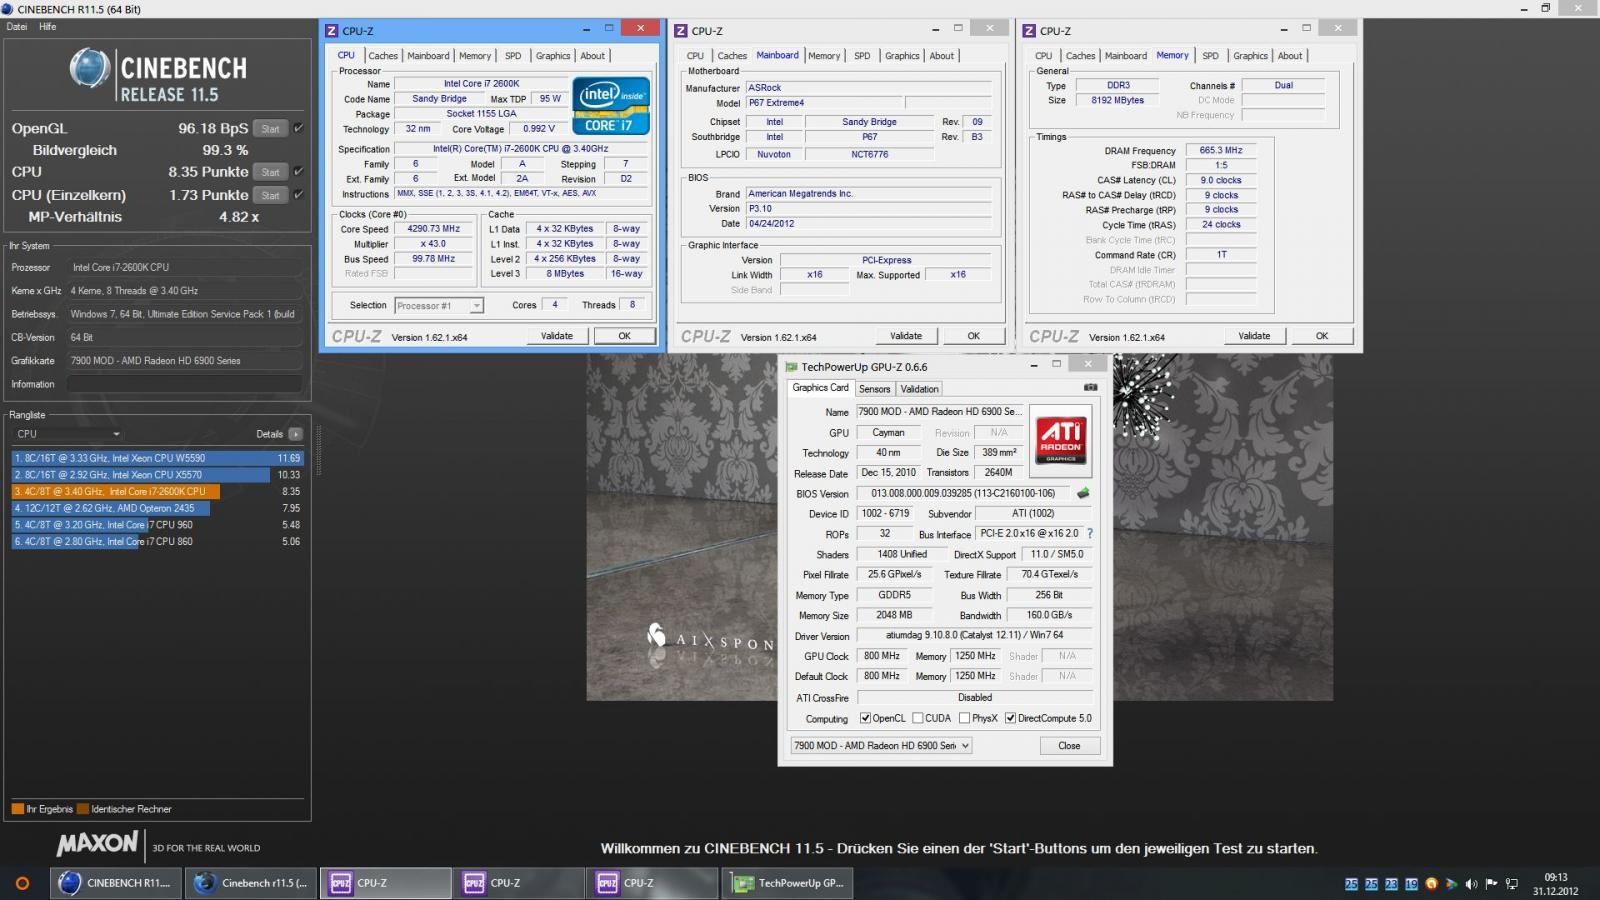The width and height of the screenshot is (1600, 900).
Task: Click first CPU-Z window title icon
Action: [332, 31]
